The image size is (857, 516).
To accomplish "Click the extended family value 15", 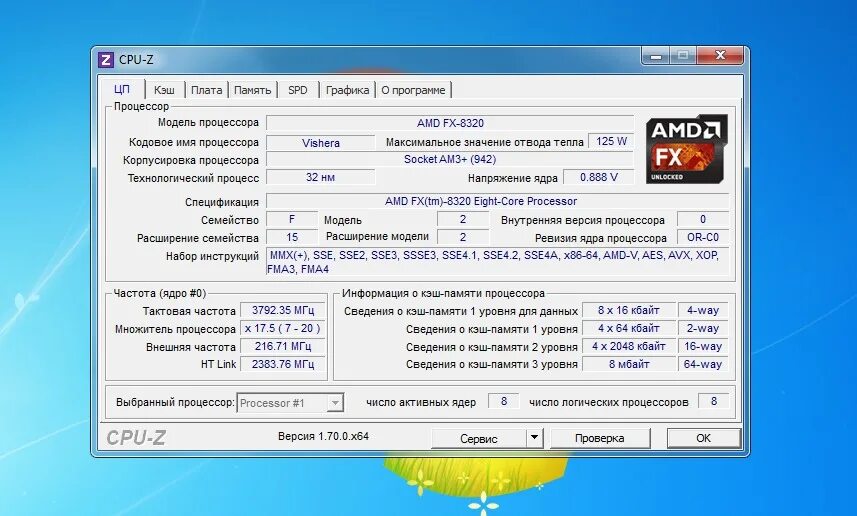I will pyautogui.click(x=292, y=237).
